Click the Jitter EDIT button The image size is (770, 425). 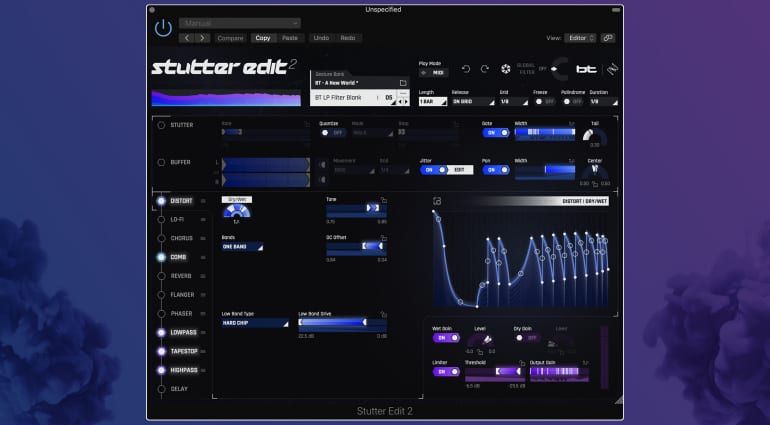click(x=461, y=170)
